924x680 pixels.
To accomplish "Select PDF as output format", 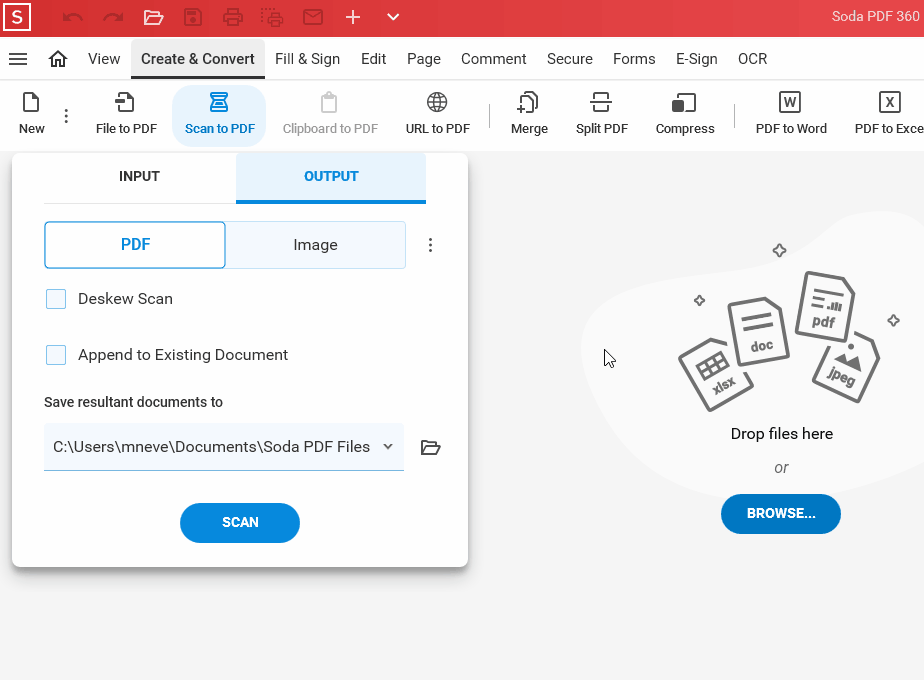I will click(135, 245).
